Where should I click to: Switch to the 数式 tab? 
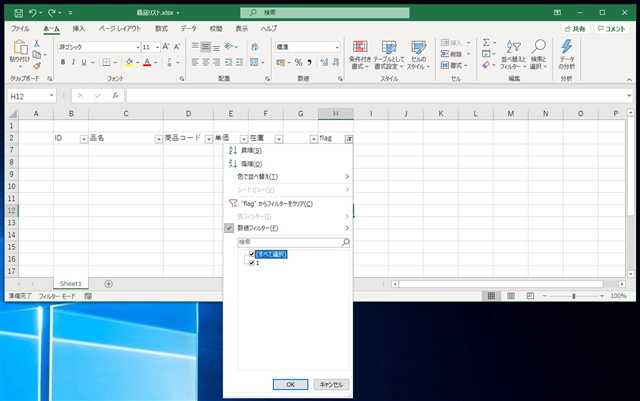[x=161, y=29]
